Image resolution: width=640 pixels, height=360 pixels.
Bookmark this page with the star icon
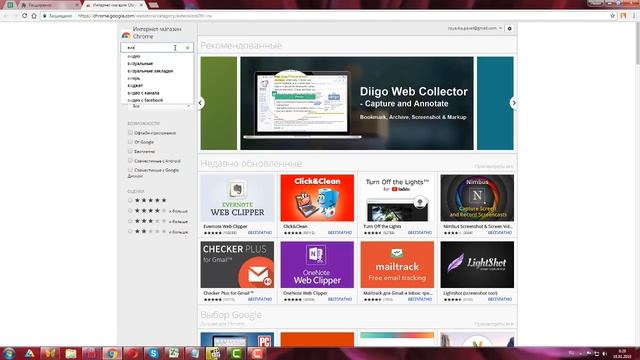pyautogui.click(x=612, y=16)
